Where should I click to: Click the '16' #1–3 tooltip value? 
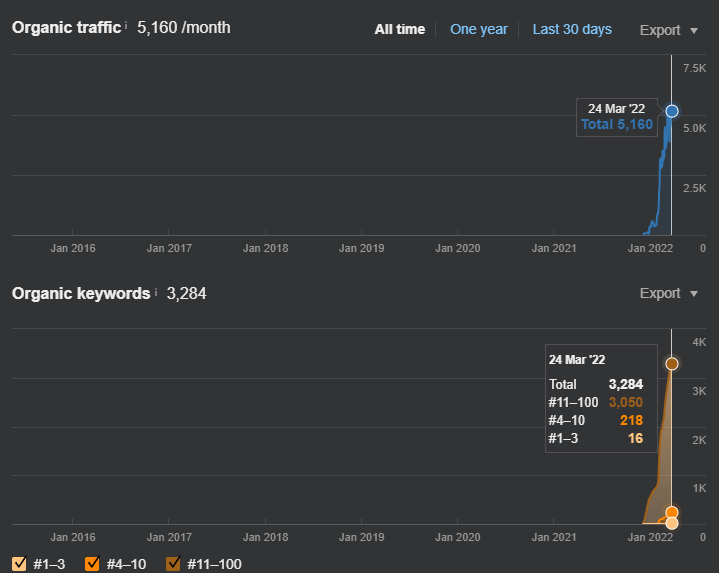point(635,438)
